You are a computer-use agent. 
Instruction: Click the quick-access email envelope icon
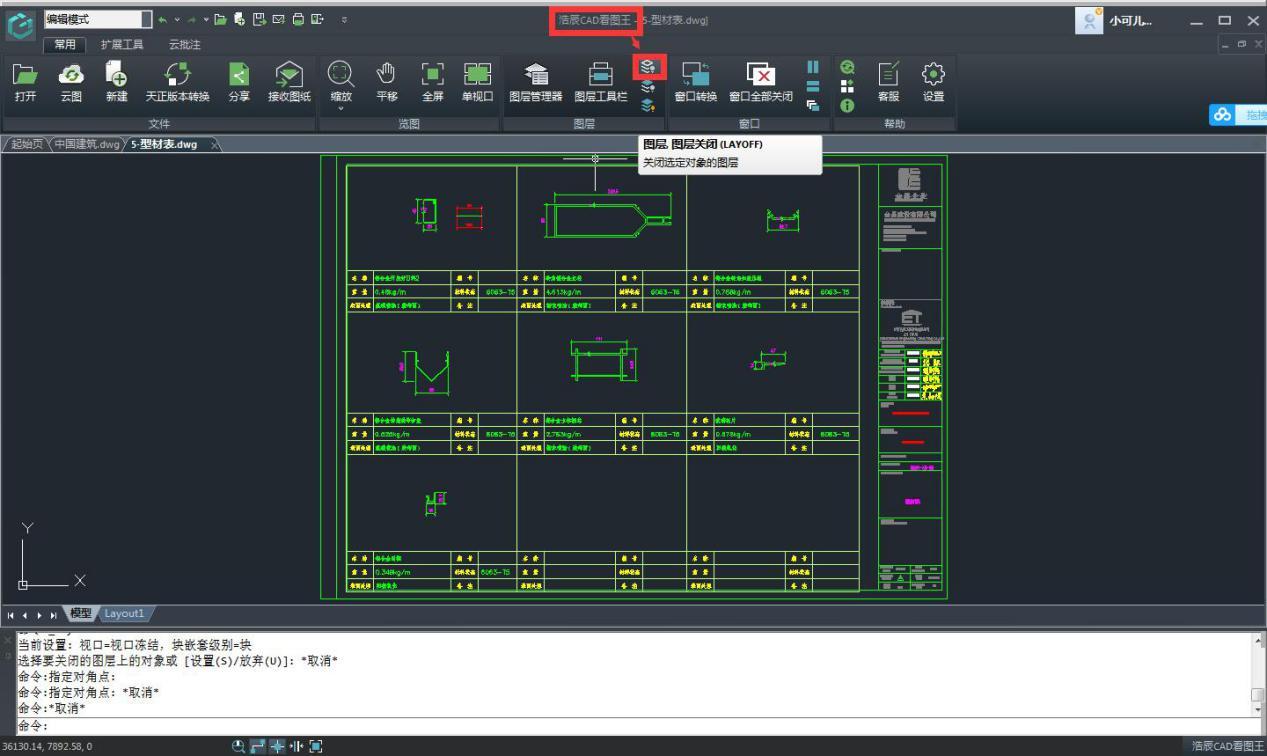point(278,19)
